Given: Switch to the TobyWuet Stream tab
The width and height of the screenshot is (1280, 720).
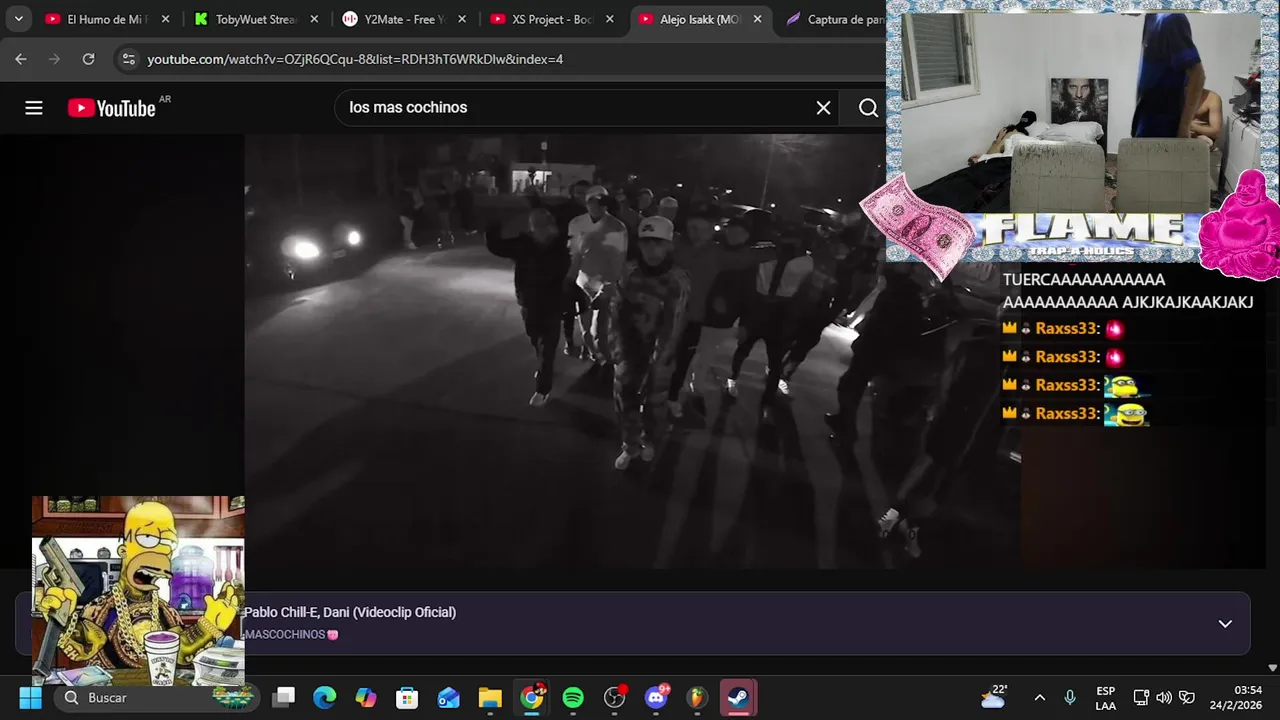Looking at the screenshot, I should click(x=245, y=19).
